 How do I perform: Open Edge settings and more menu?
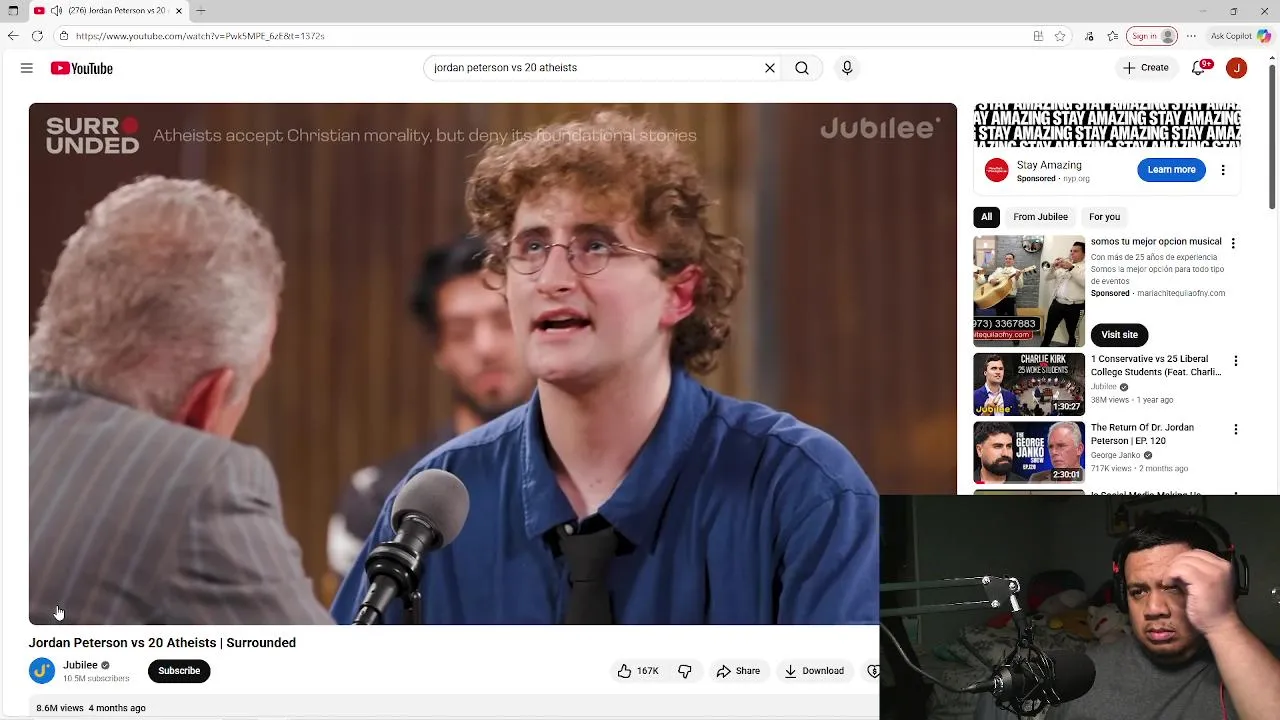(1191, 36)
